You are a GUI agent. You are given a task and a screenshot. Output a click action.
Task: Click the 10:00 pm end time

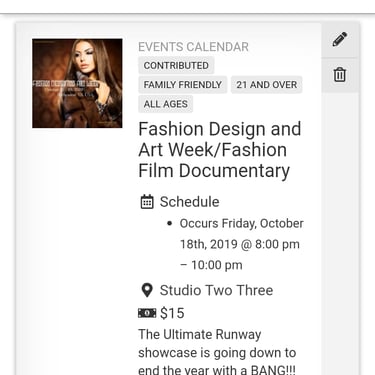[217, 265]
